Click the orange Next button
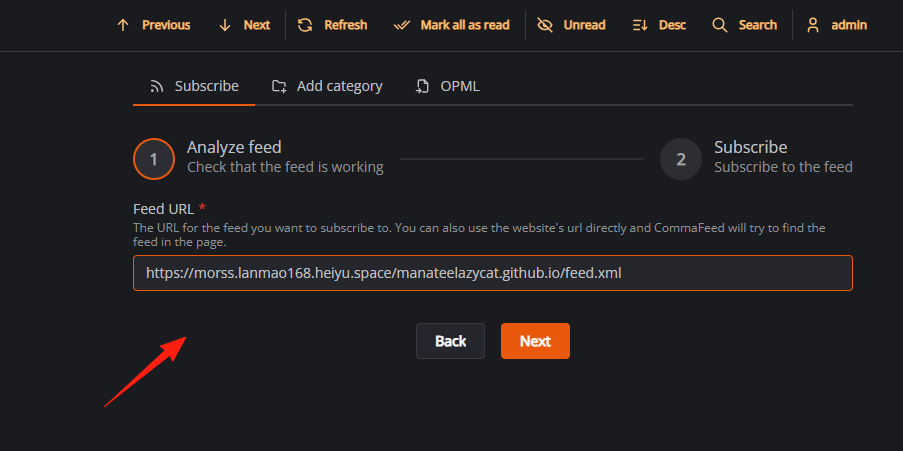Screen dimensions: 903x451 point(535,341)
